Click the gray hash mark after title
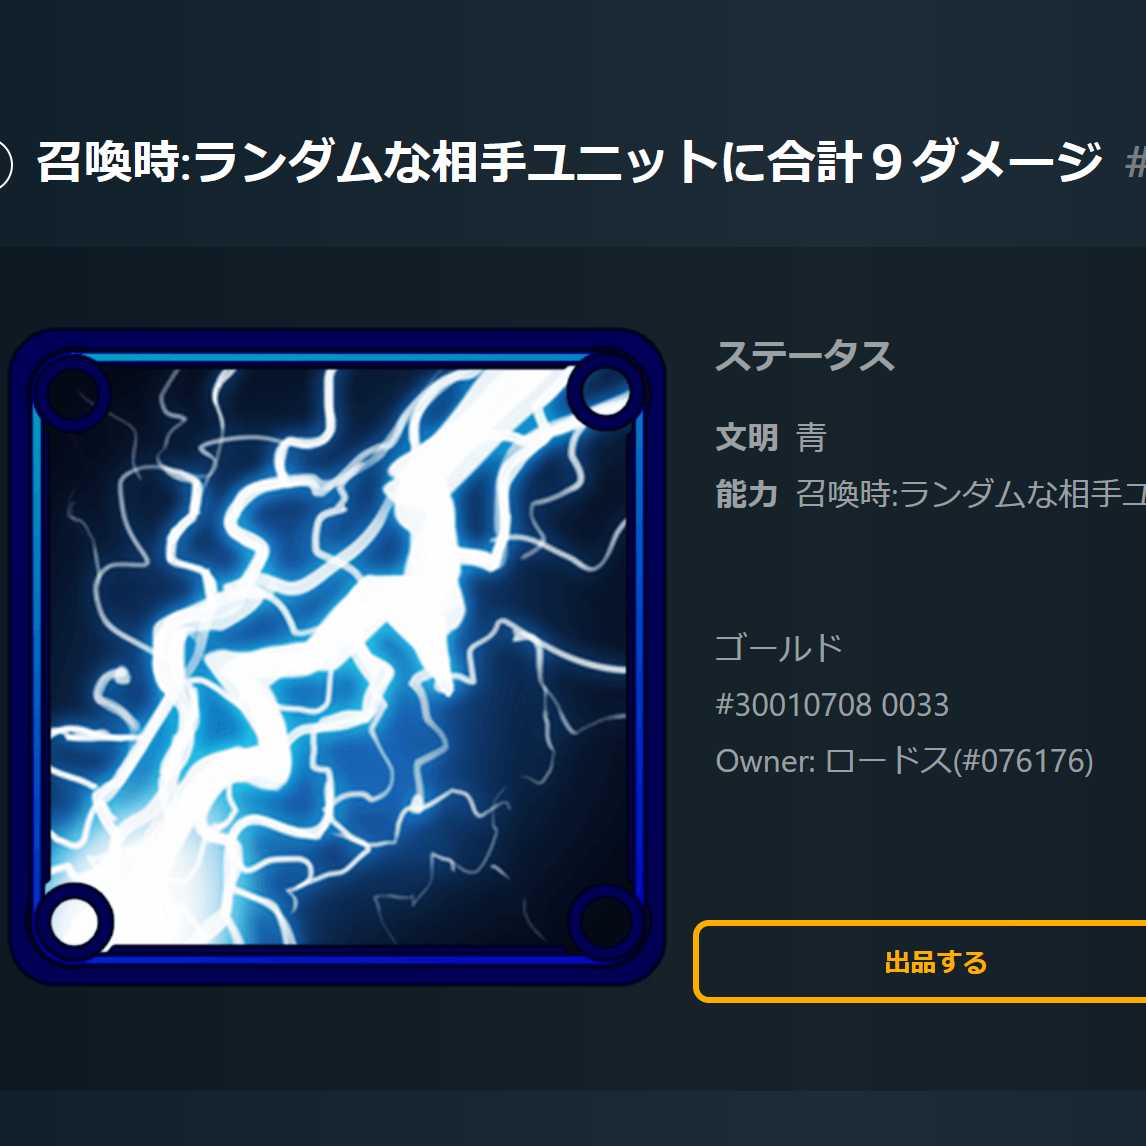The height and width of the screenshot is (1146, 1146). point(1135,163)
